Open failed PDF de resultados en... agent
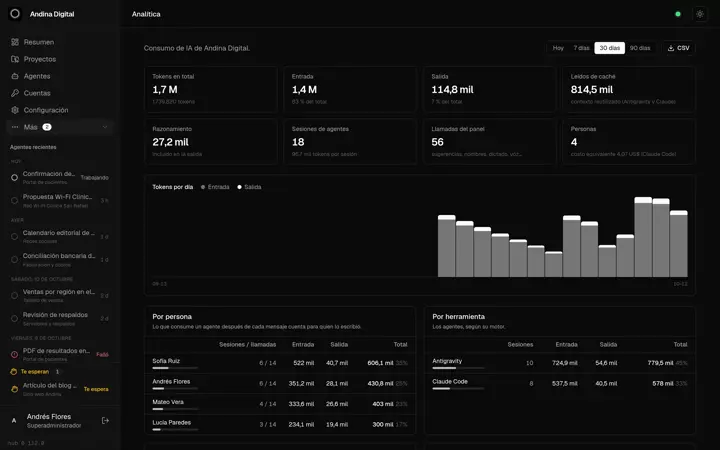720x450 pixels. click(x=60, y=354)
